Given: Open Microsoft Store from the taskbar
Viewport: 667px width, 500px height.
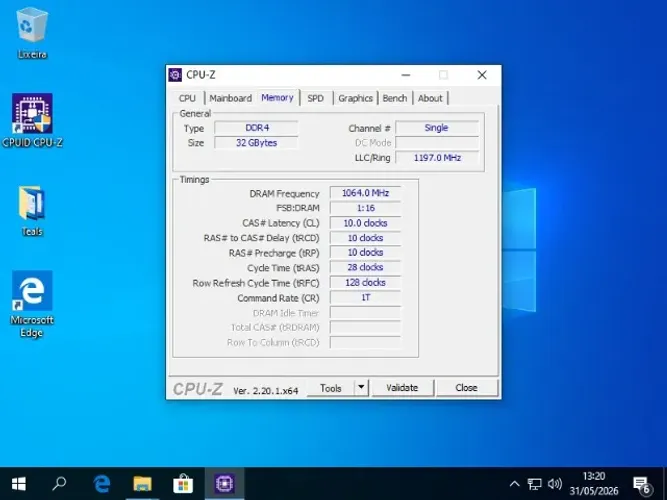Looking at the screenshot, I should (183, 483).
